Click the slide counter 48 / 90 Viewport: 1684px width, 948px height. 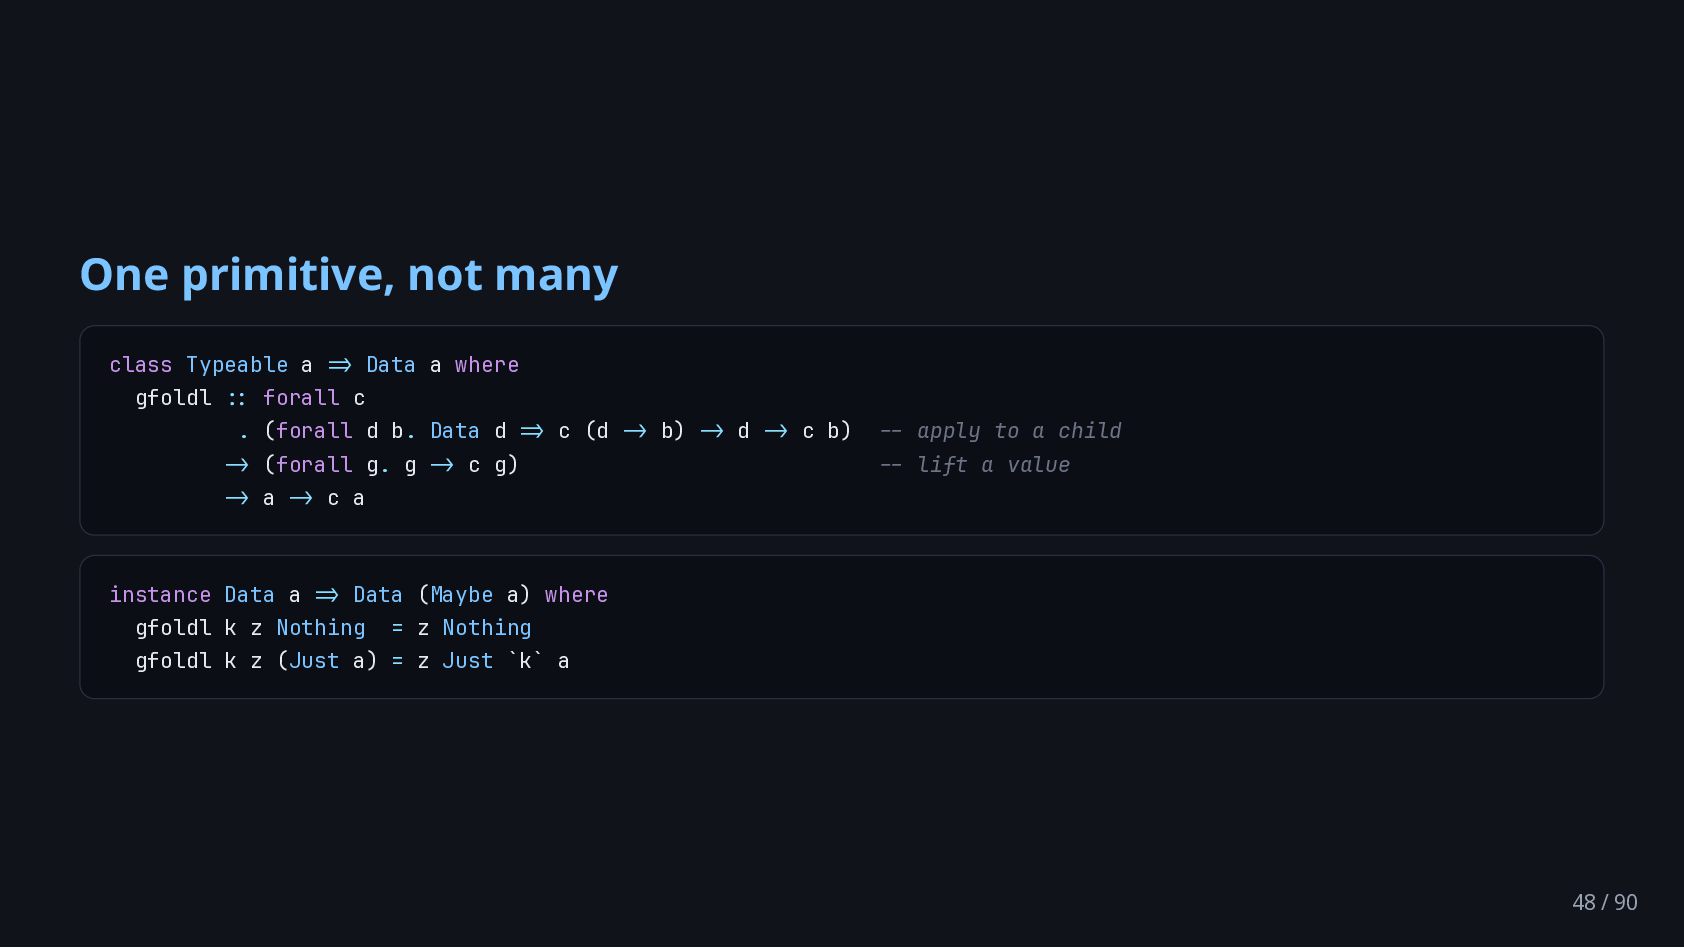click(x=1605, y=902)
